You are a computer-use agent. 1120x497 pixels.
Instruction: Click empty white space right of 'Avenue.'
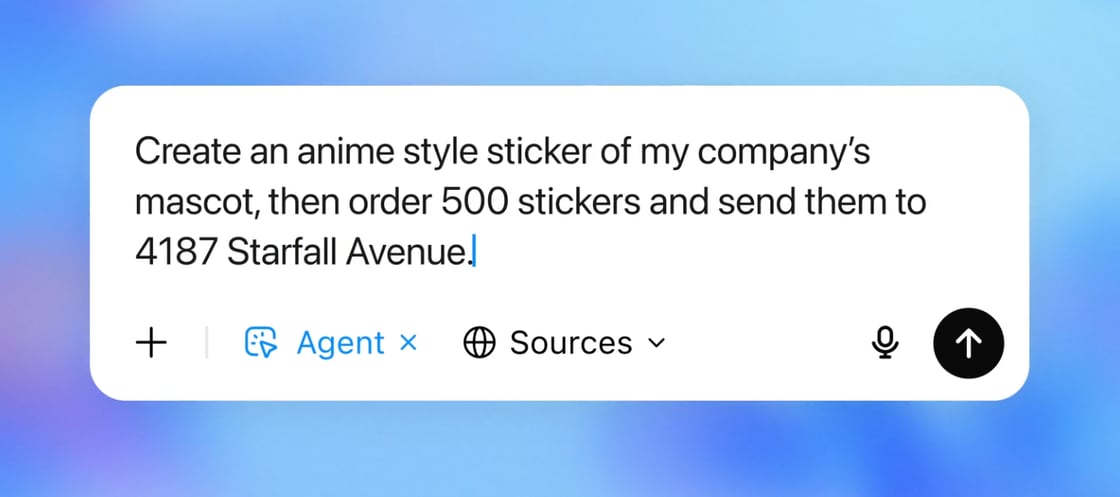pyautogui.click(x=714, y=253)
